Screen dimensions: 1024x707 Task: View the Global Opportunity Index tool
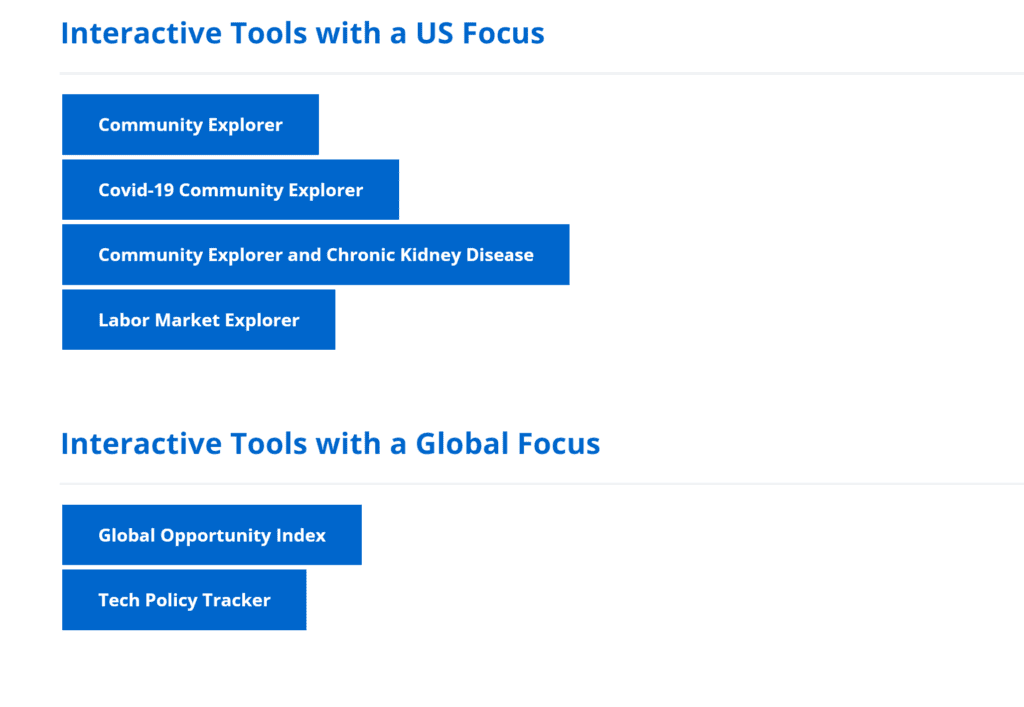pyautogui.click(x=212, y=535)
